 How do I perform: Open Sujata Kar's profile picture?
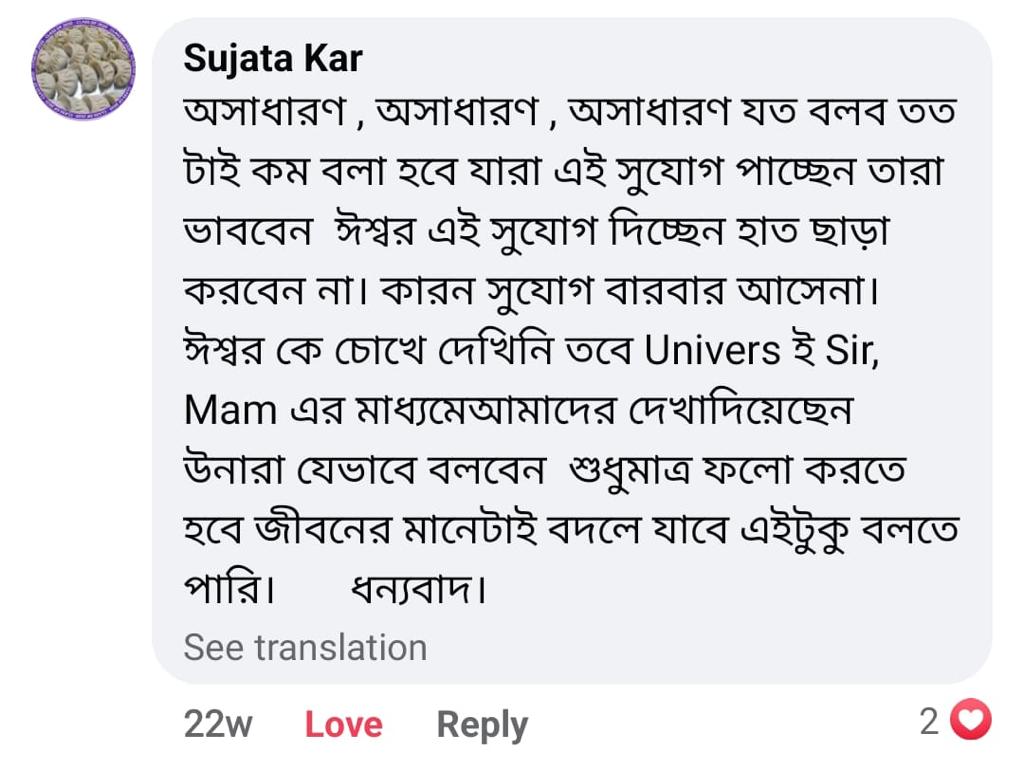[x=83, y=69]
